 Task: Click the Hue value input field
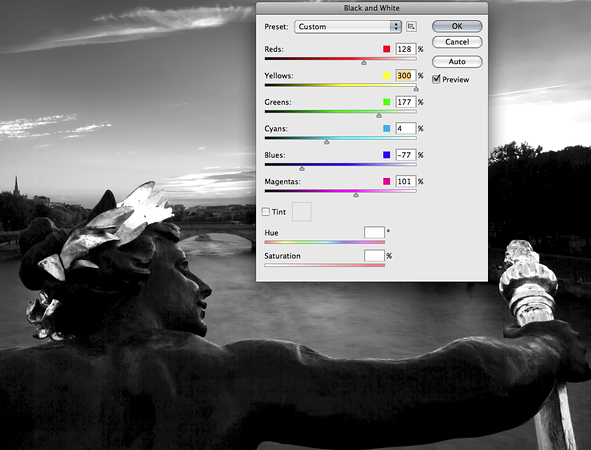374,233
